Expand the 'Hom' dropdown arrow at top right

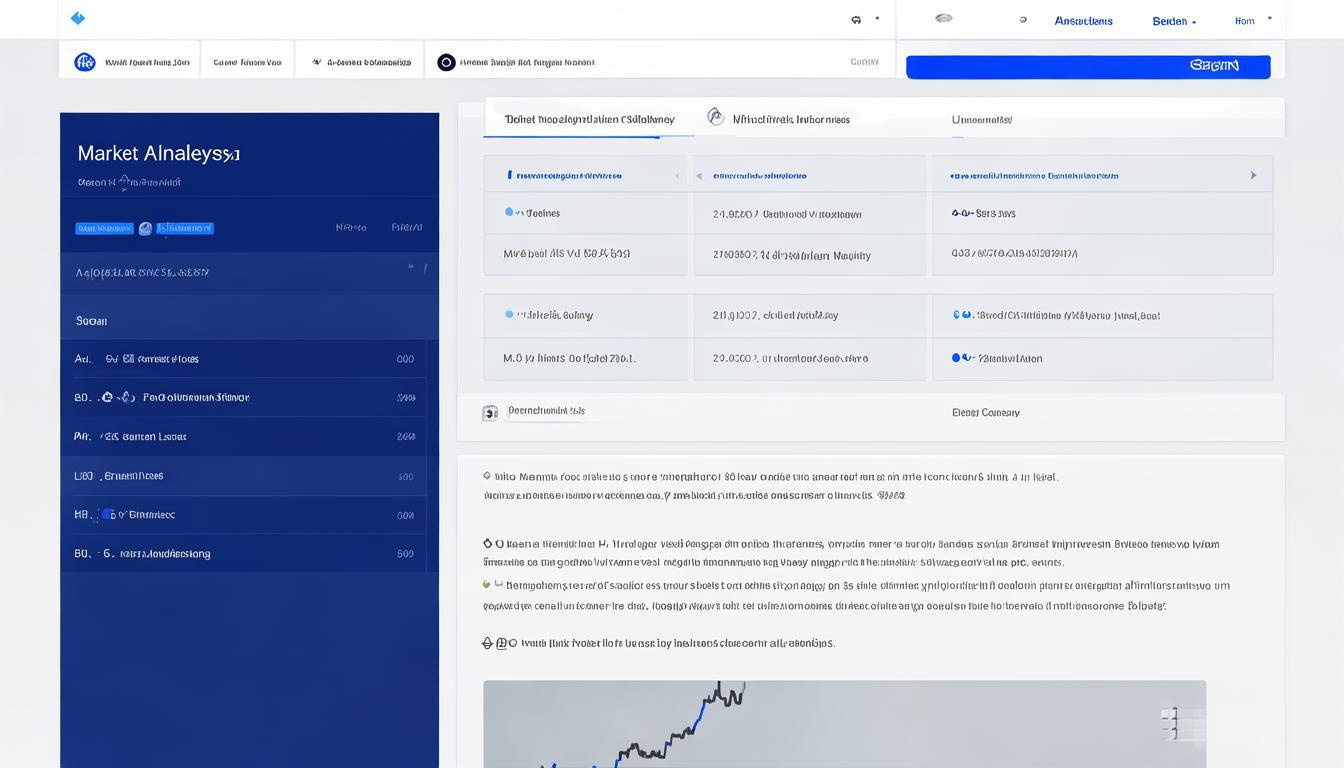click(1270, 18)
